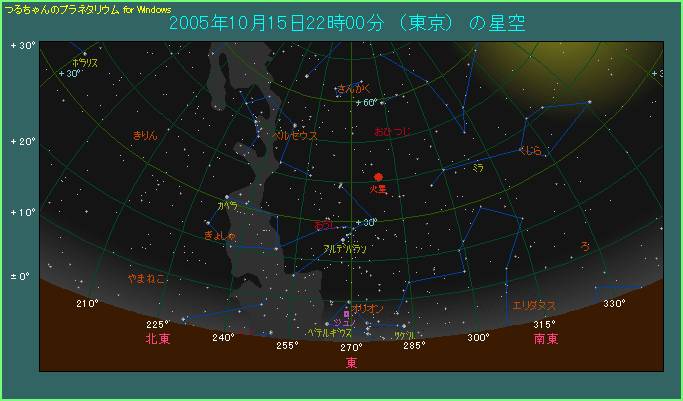Image resolution: width=683 pixels, height=401 pixels.
Task: Select the Capella (カペラ) star label
Action: coord(227,205)
